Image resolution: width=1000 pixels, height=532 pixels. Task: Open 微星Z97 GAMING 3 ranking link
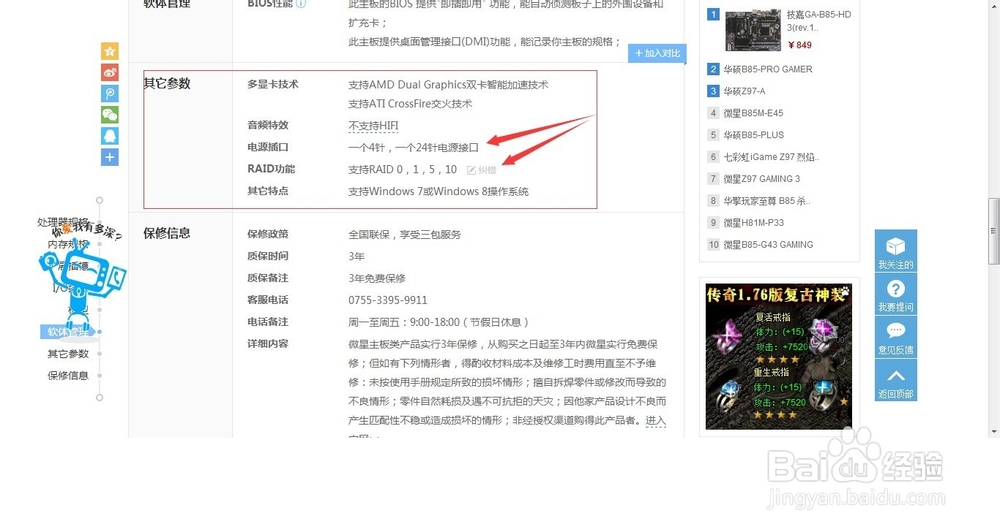point(761,179)
